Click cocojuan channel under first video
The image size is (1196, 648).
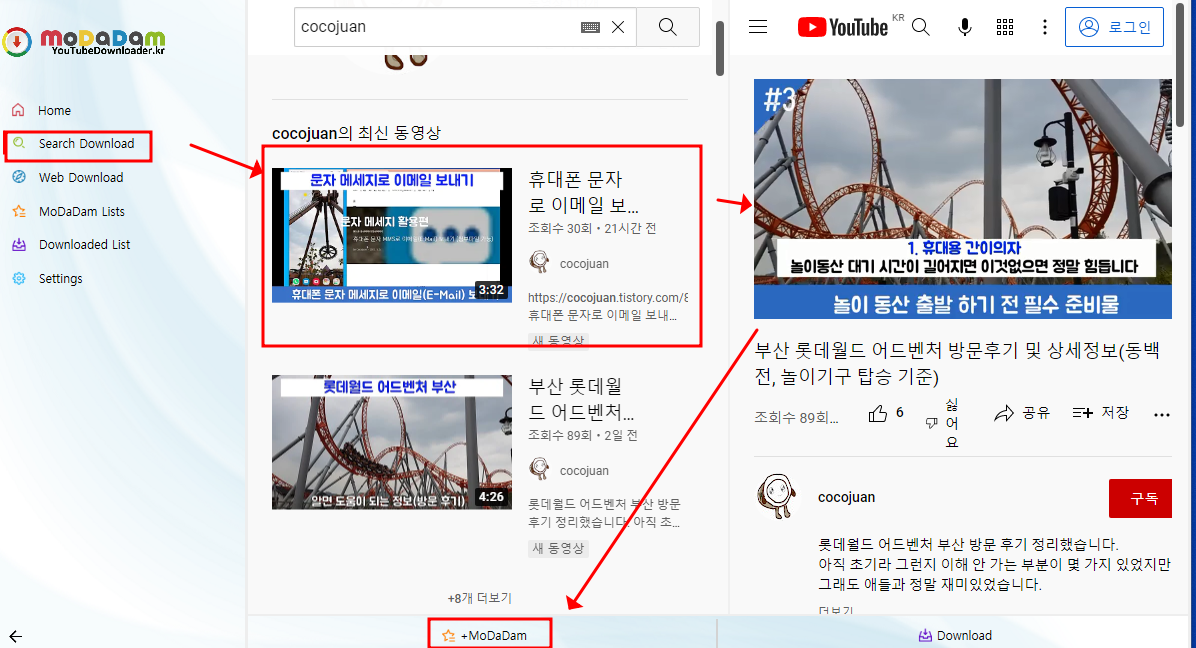(x=584, y=264)
